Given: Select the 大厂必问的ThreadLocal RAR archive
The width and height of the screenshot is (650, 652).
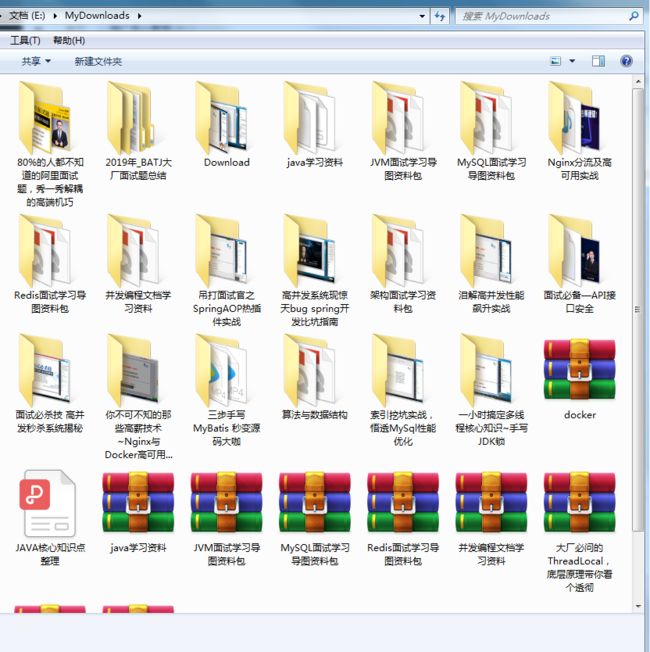Looking at the screenshot, I should coord(579,503).
